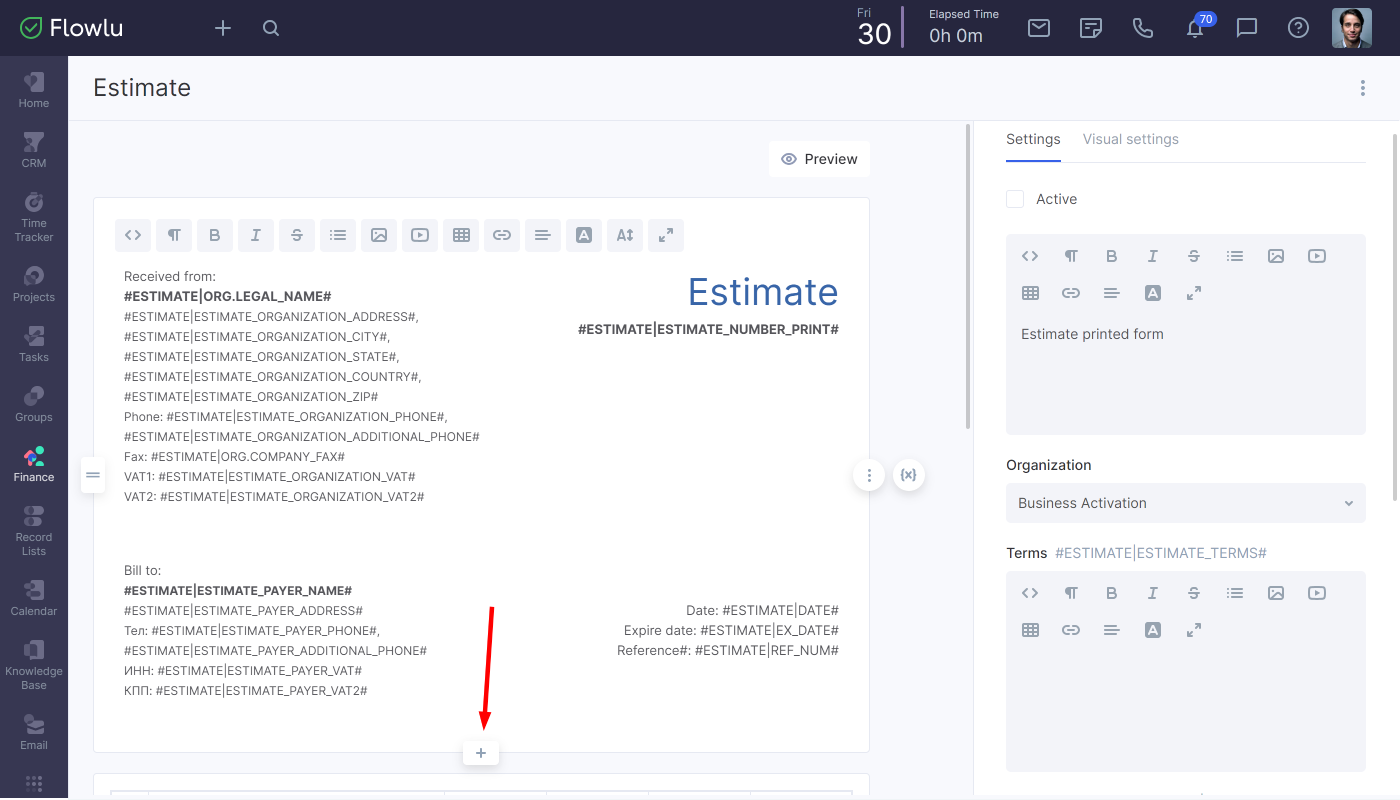Insert a link in the document editor
1400x800 pixels.
tap(501, 235)
